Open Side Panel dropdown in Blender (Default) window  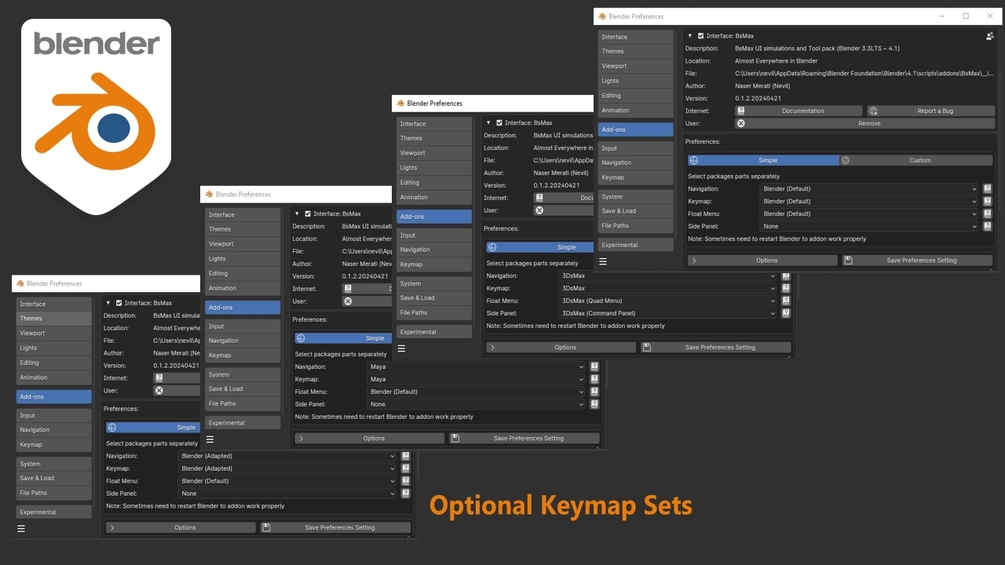tap(869, 226)
